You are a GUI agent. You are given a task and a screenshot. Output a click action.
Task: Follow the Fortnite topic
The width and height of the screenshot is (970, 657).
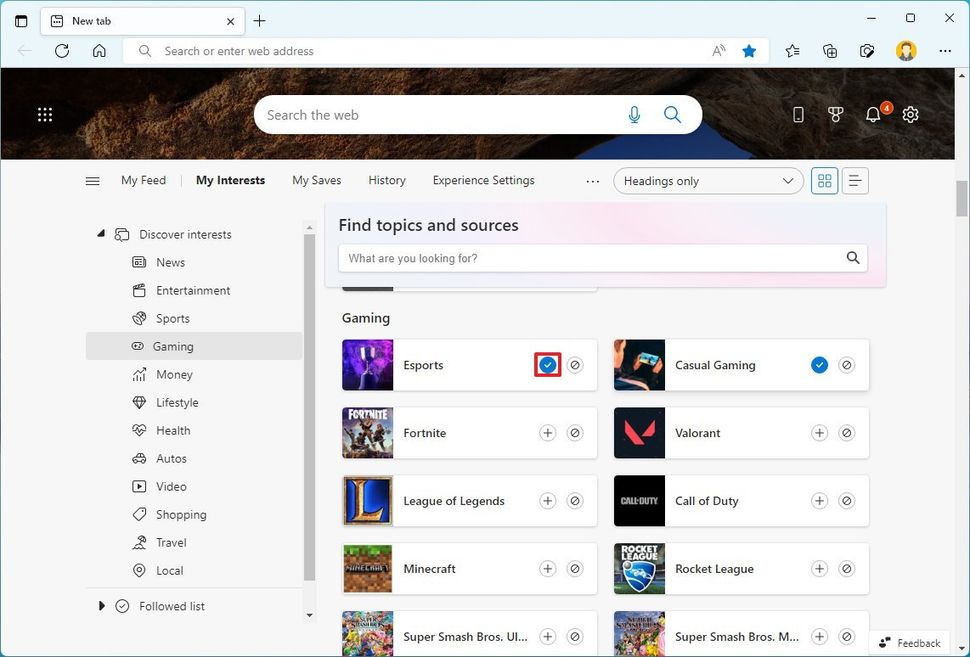tap(547, 433)
